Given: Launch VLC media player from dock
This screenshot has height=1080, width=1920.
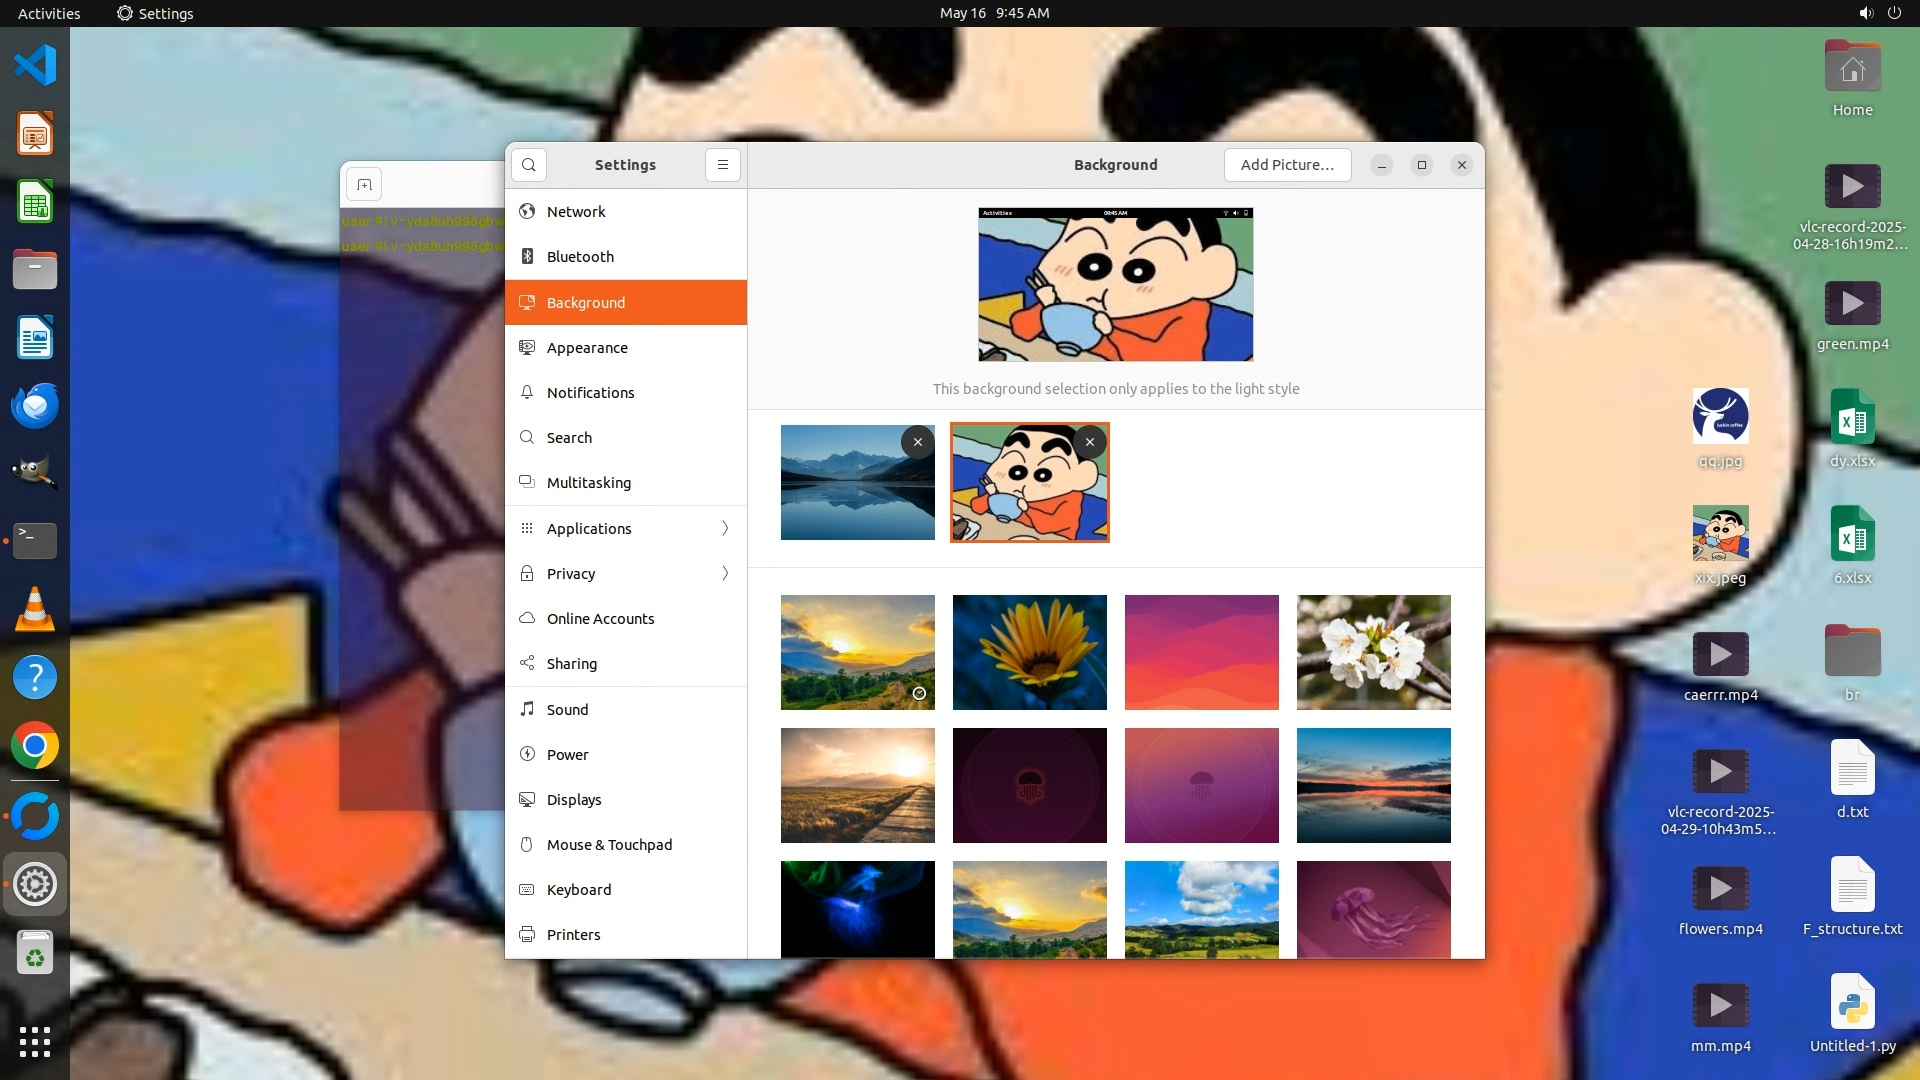Looking at the screenshot, I should [x=35, y=609].
